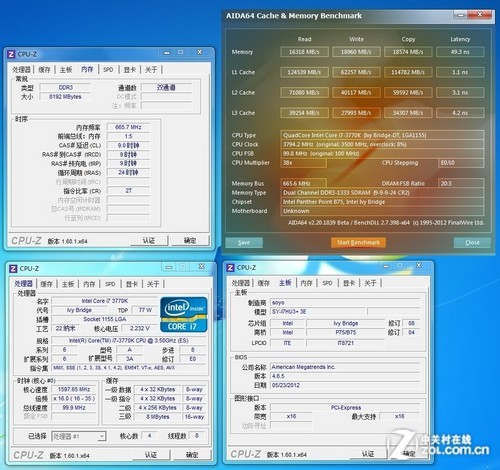
Task: Click the L2 Cache Write value 40117 MB/s
Action: [x=356, y=92]
